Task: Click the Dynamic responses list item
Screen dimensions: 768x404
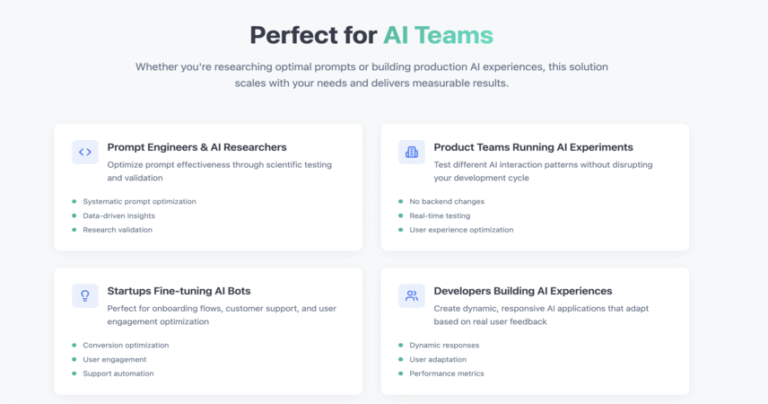Action: [444, 345]
